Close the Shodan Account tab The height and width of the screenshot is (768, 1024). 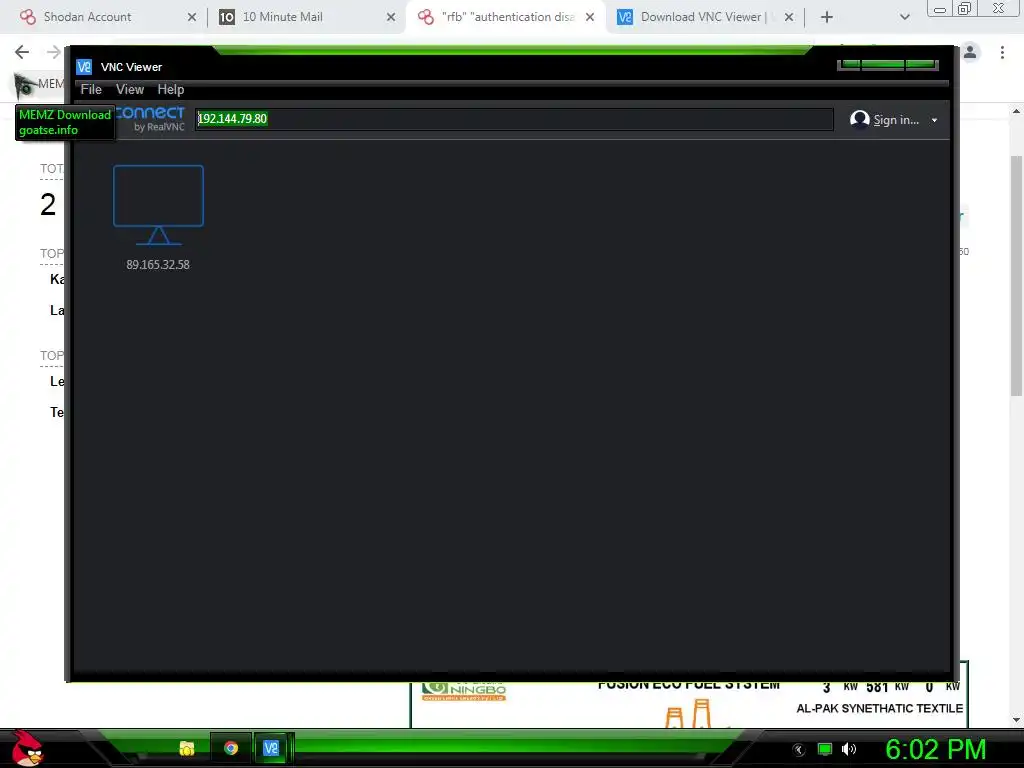tap(192, 17)
